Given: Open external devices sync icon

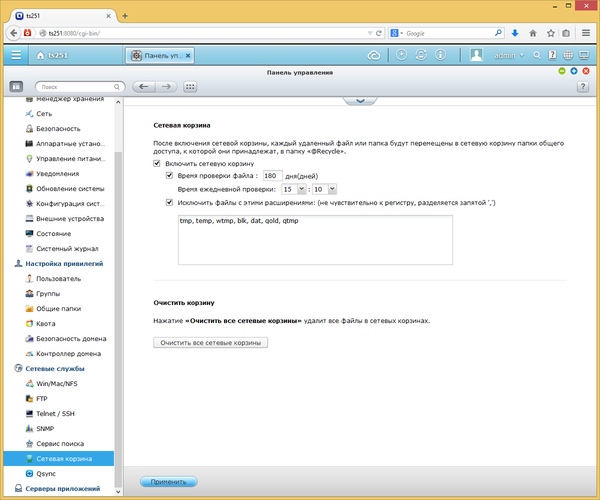Looking at the screenshot, I should (421, 55).
